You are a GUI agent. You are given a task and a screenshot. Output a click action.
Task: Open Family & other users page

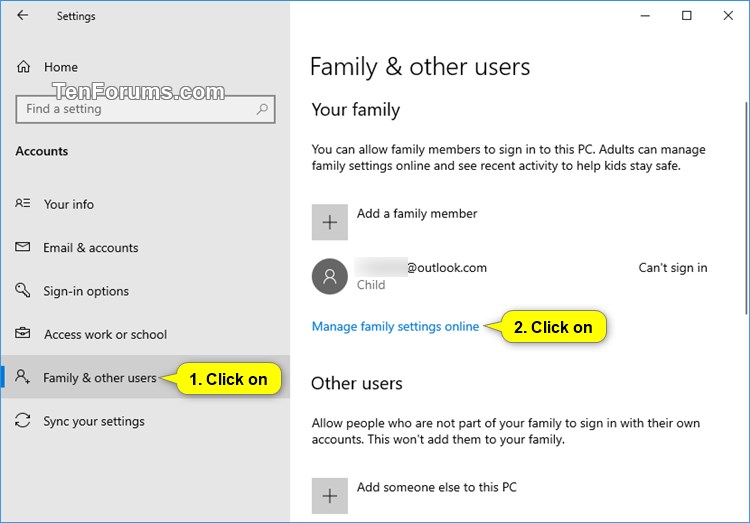pos(99,378)
